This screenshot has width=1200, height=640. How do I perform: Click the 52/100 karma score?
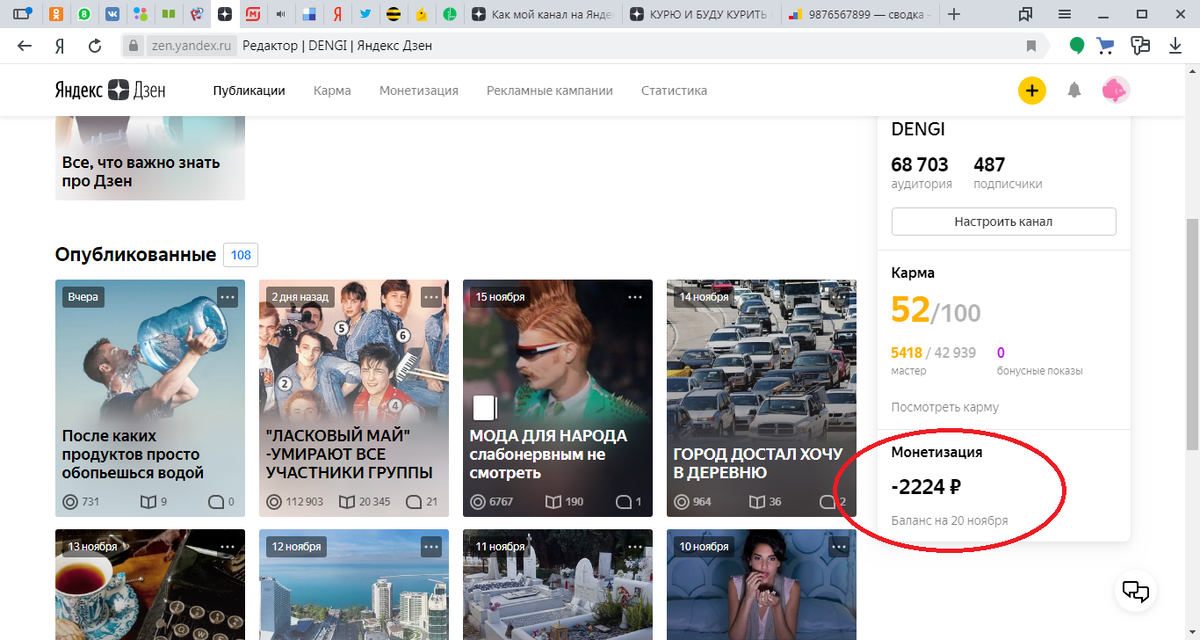pos(936,311)
